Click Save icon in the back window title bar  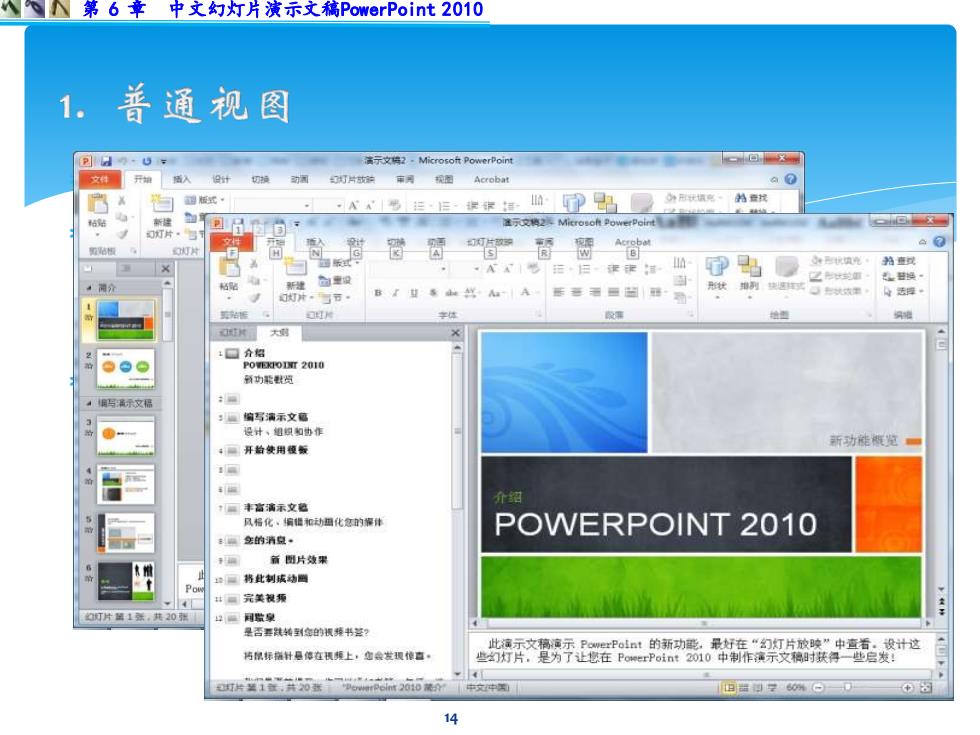pyautogui.click(x=106, y=161)
